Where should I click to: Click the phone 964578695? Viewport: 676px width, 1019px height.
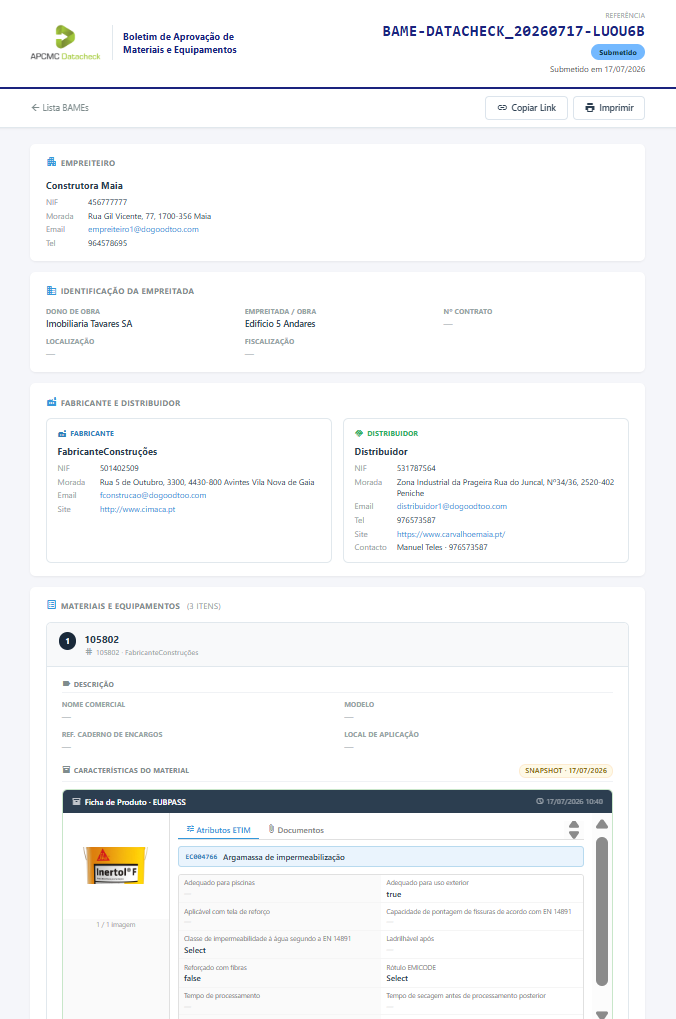coord(108,243)
